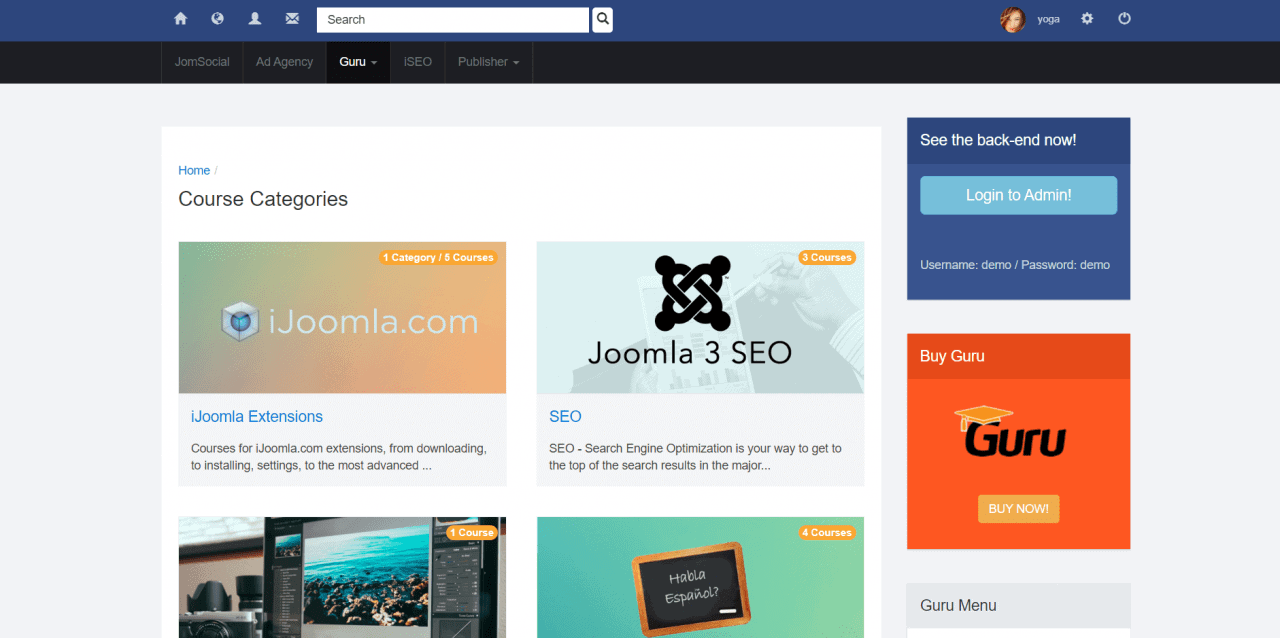Open the messages envelope icon
This screenshot has height=638, width=1280.
(x=292, y=19)
